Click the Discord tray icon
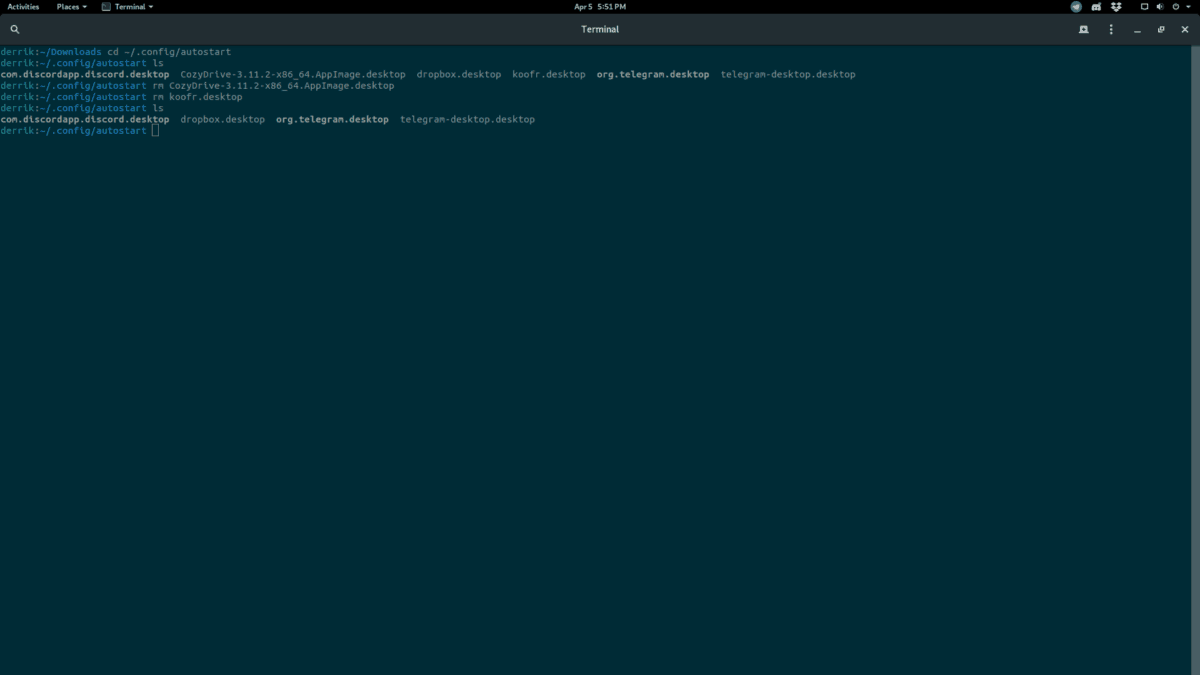The image size is (1200, 675). 1096,6
